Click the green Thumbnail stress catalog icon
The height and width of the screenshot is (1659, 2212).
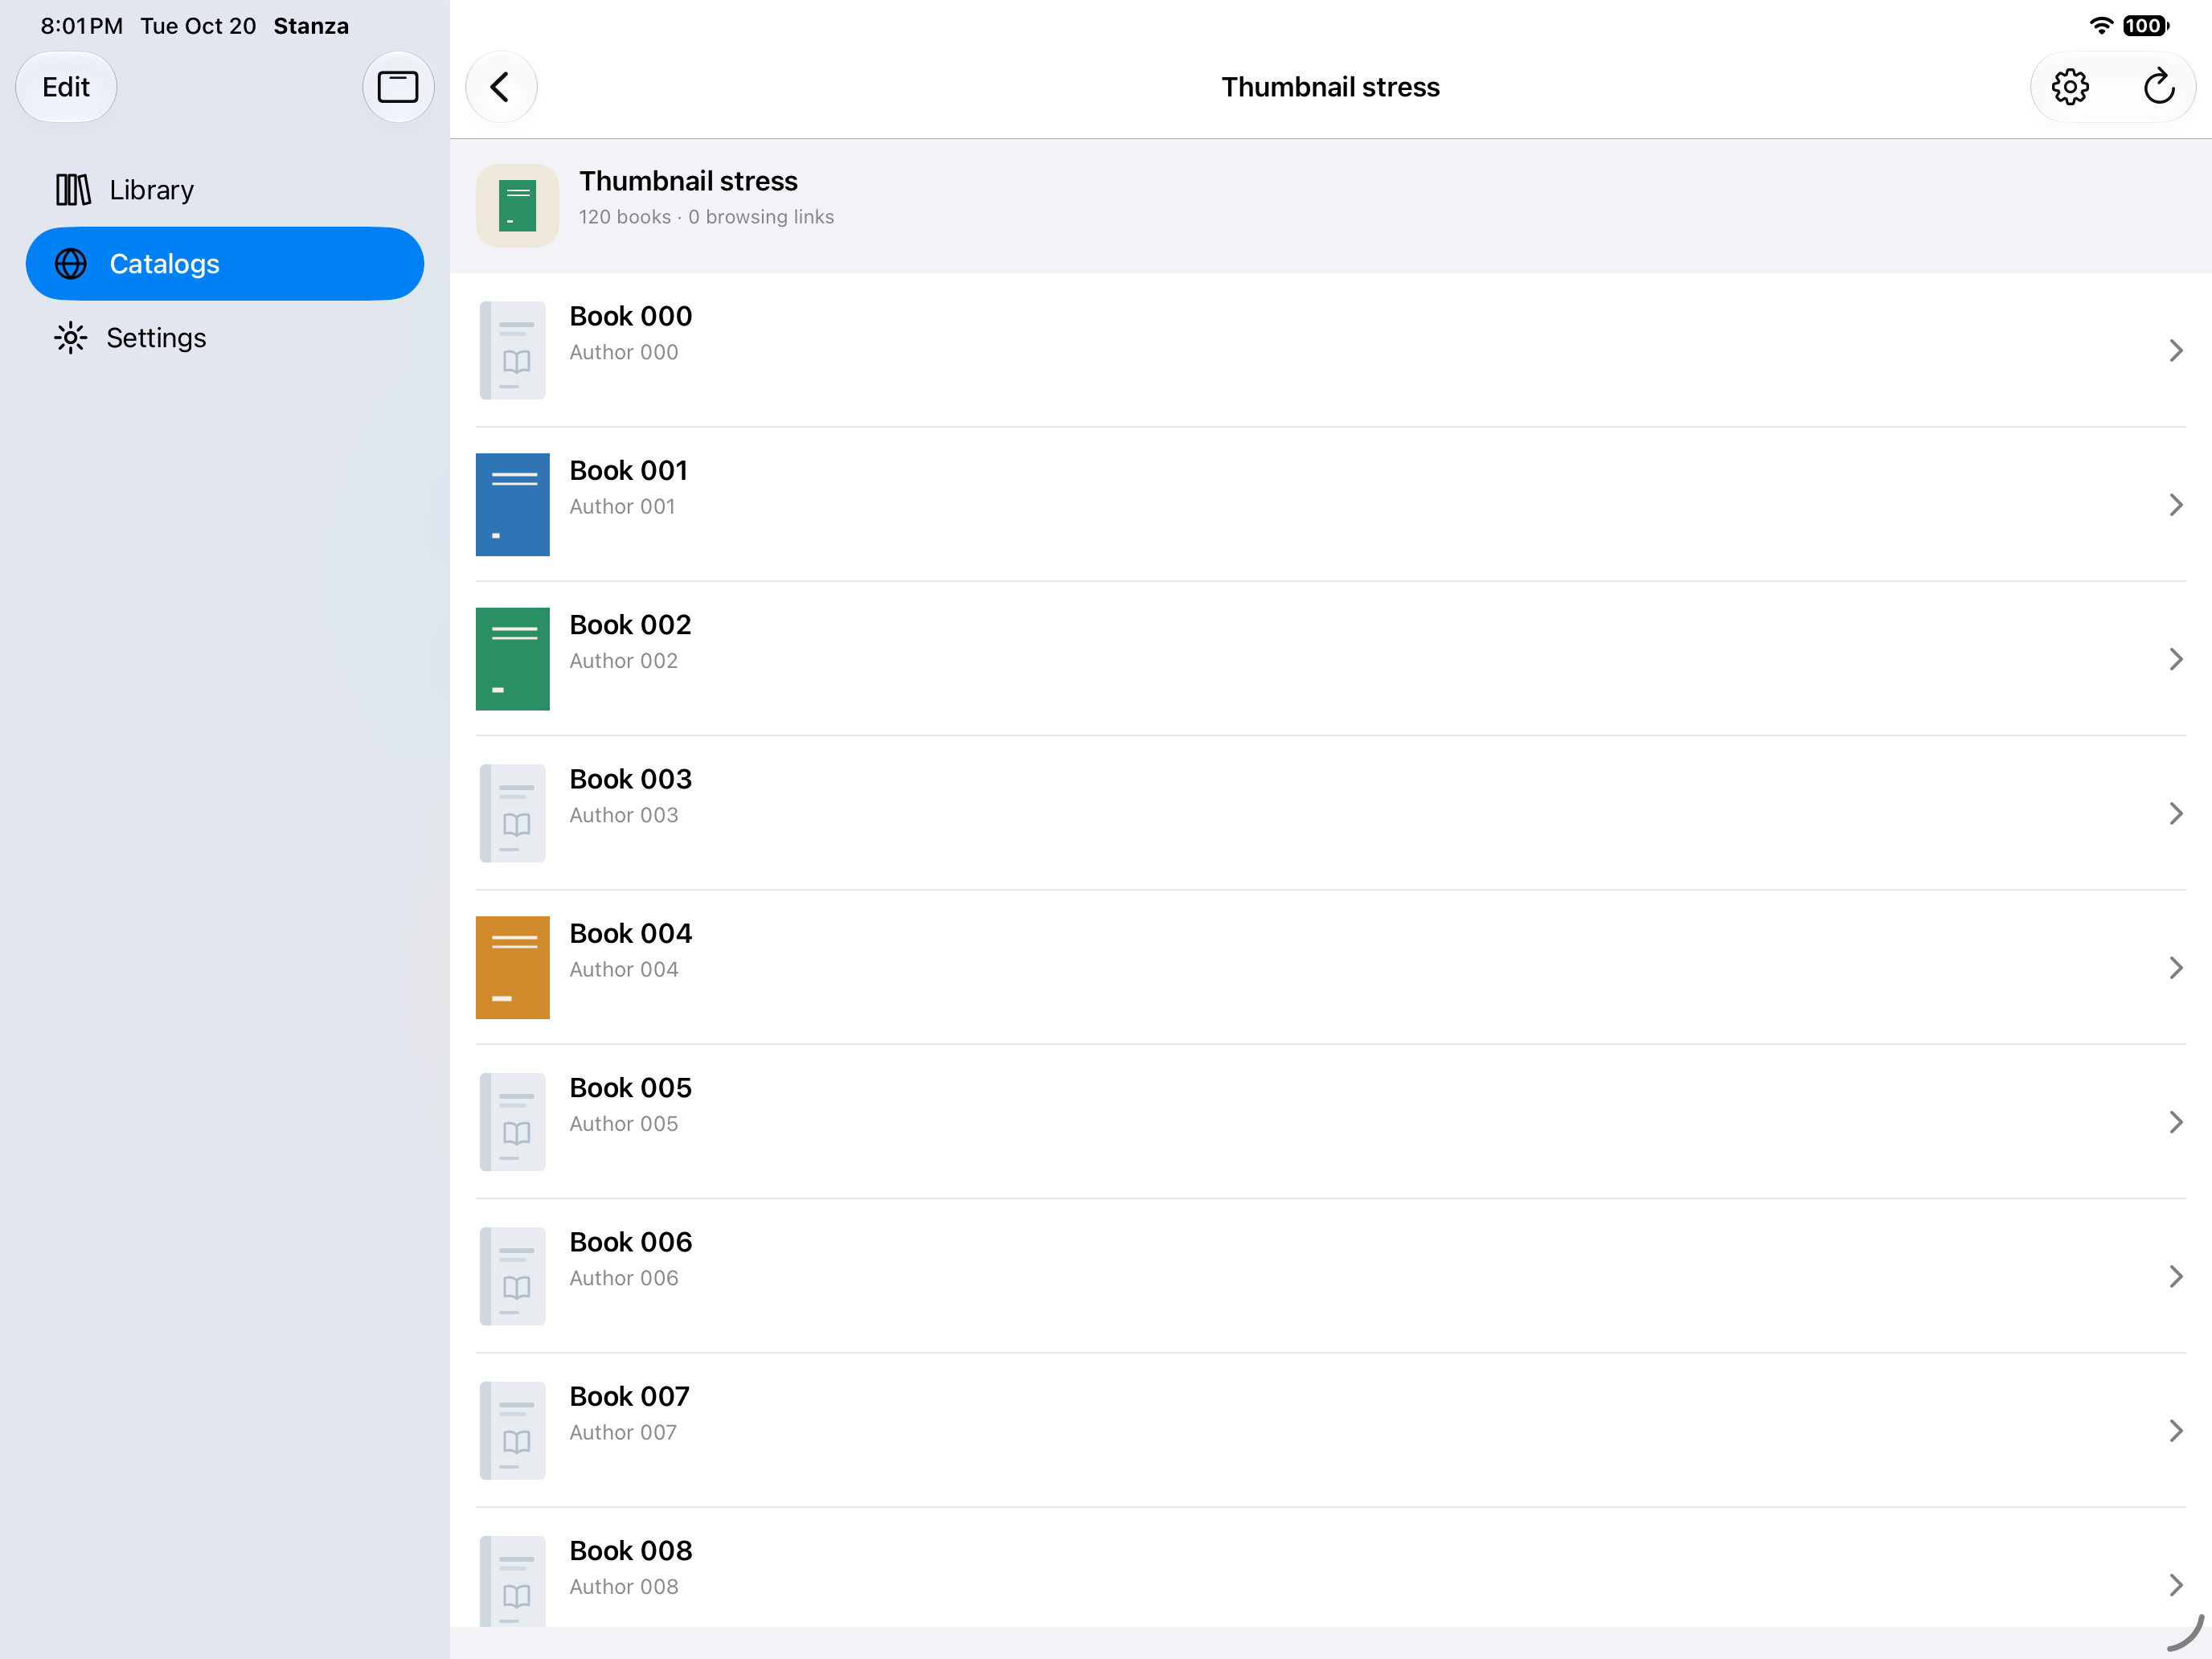(x=517, y=205)
